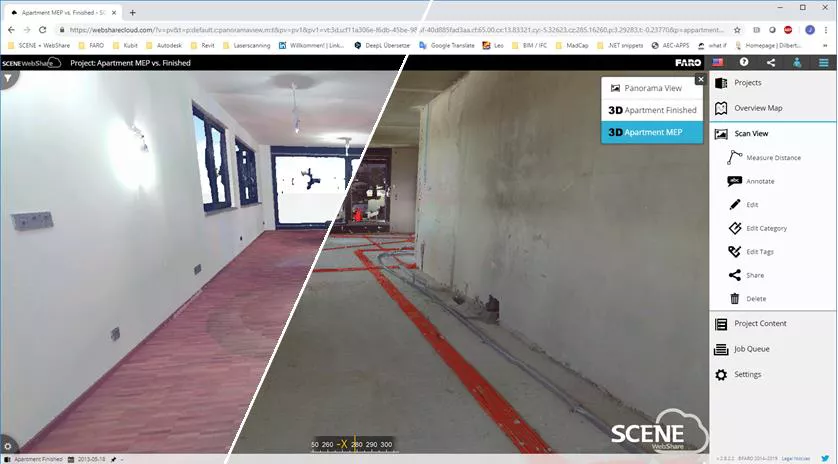Click the FARO logo in header

688,63
